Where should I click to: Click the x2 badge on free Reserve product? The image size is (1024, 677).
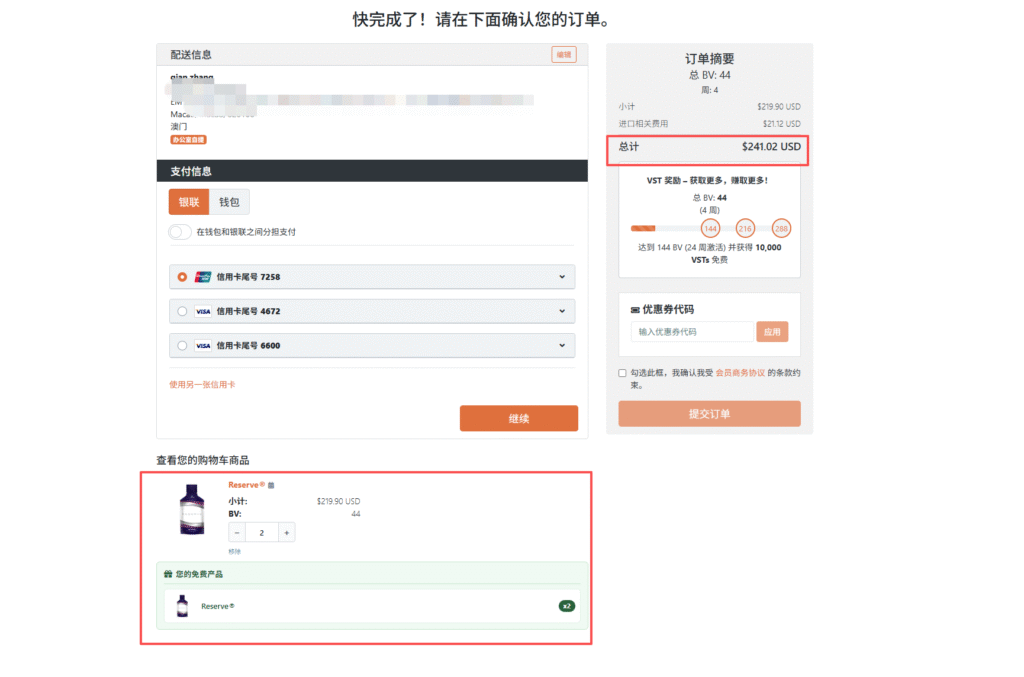click(x=566, y=605)
